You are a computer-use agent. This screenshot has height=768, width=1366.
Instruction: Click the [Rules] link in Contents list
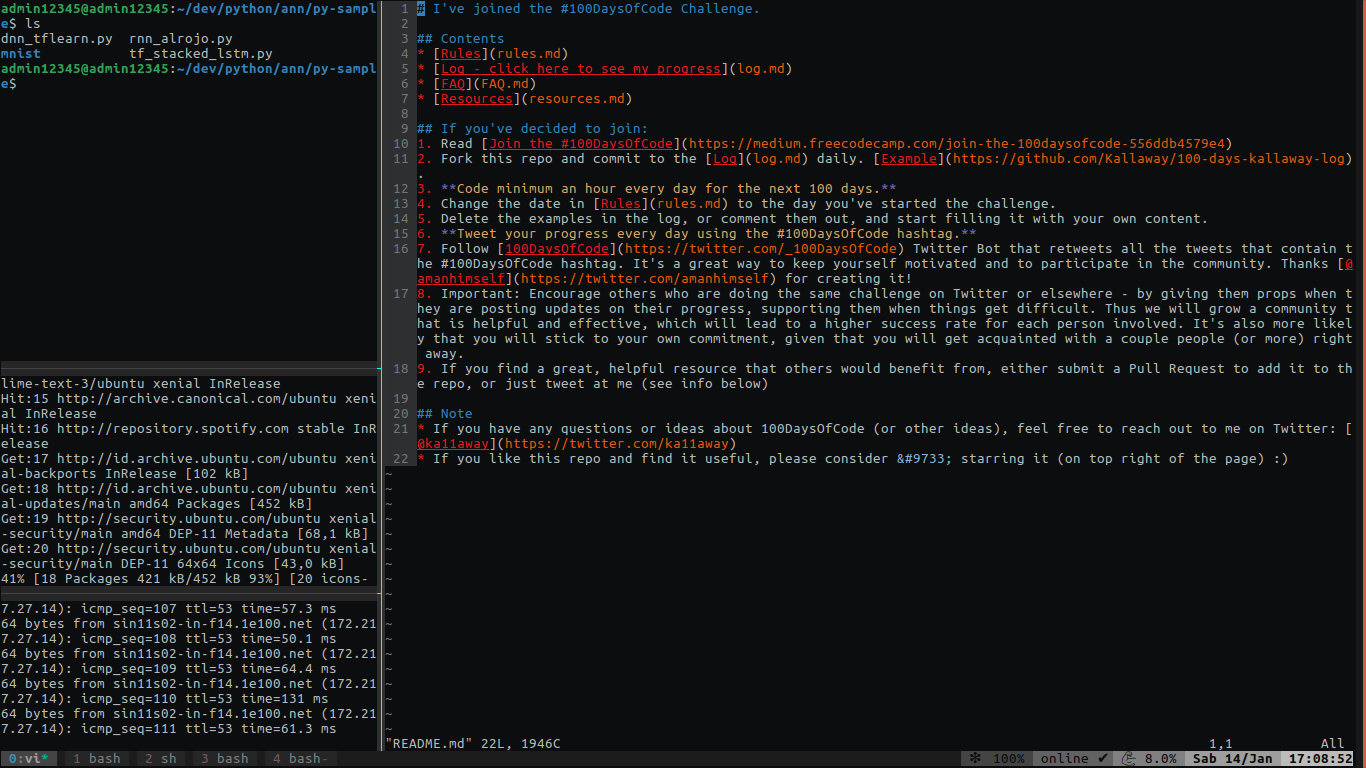461,54
